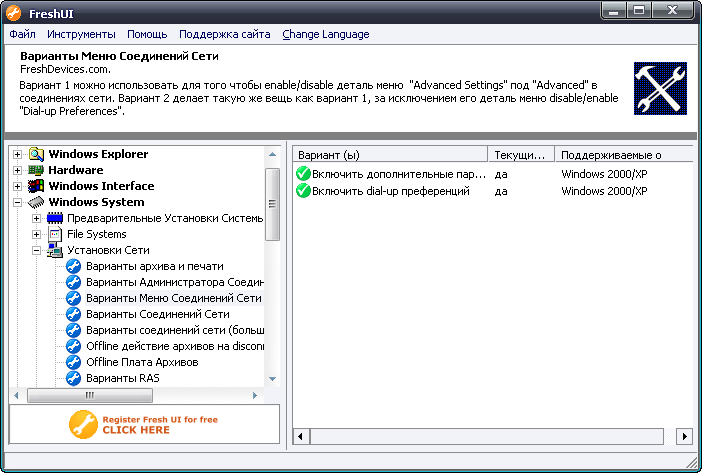Screen dimensions: 702x473
Task: Select Варианты архива и печати tree item
Action: (155, 266)
